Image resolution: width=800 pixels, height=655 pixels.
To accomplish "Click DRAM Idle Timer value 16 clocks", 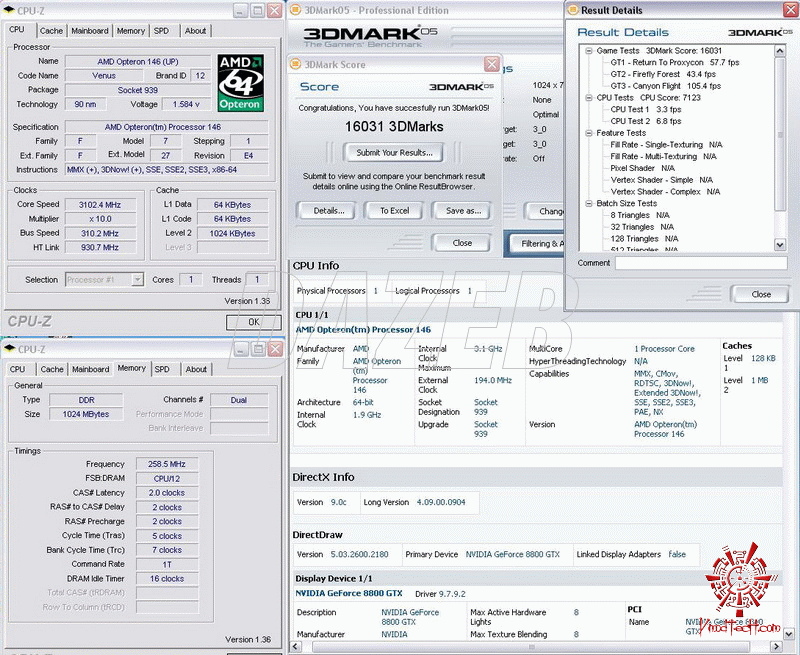I will point(167,578).
